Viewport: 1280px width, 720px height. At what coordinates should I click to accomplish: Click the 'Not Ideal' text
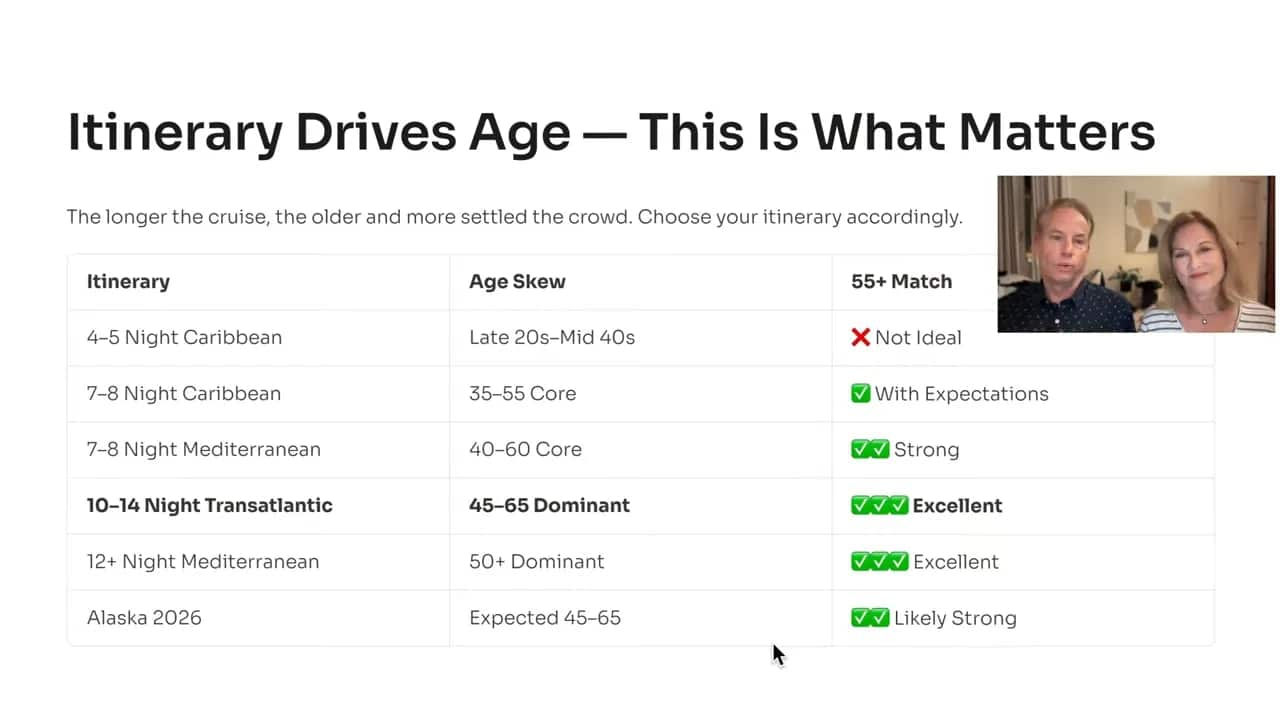click(x=918, y=338)
